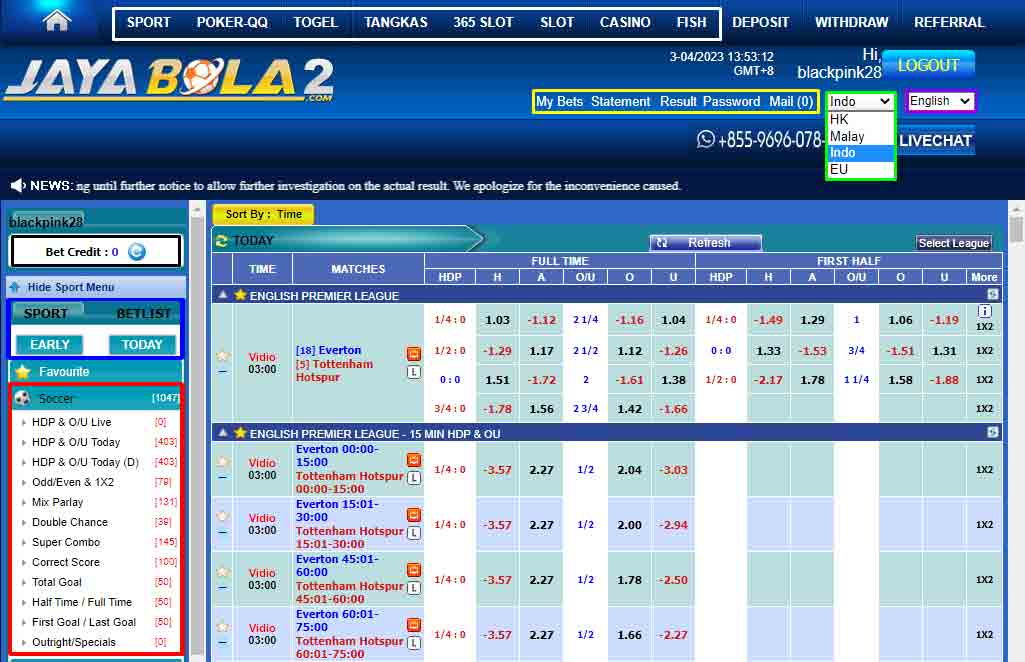Open live TV icon for Everton 15:01-30:00

414,515
